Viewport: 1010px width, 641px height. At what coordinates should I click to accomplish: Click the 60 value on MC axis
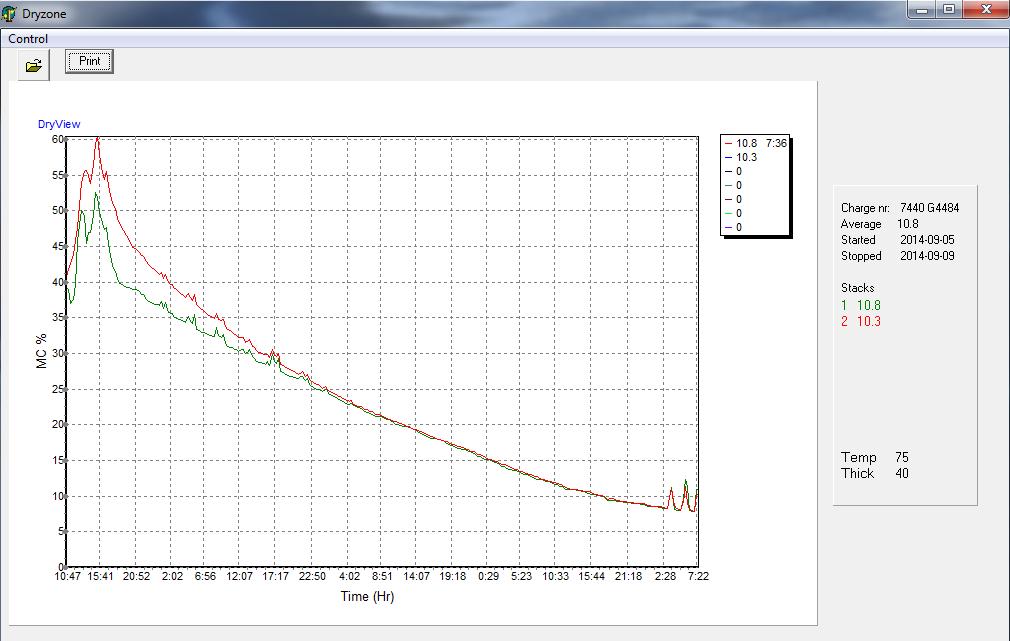[x=58, y=139]
